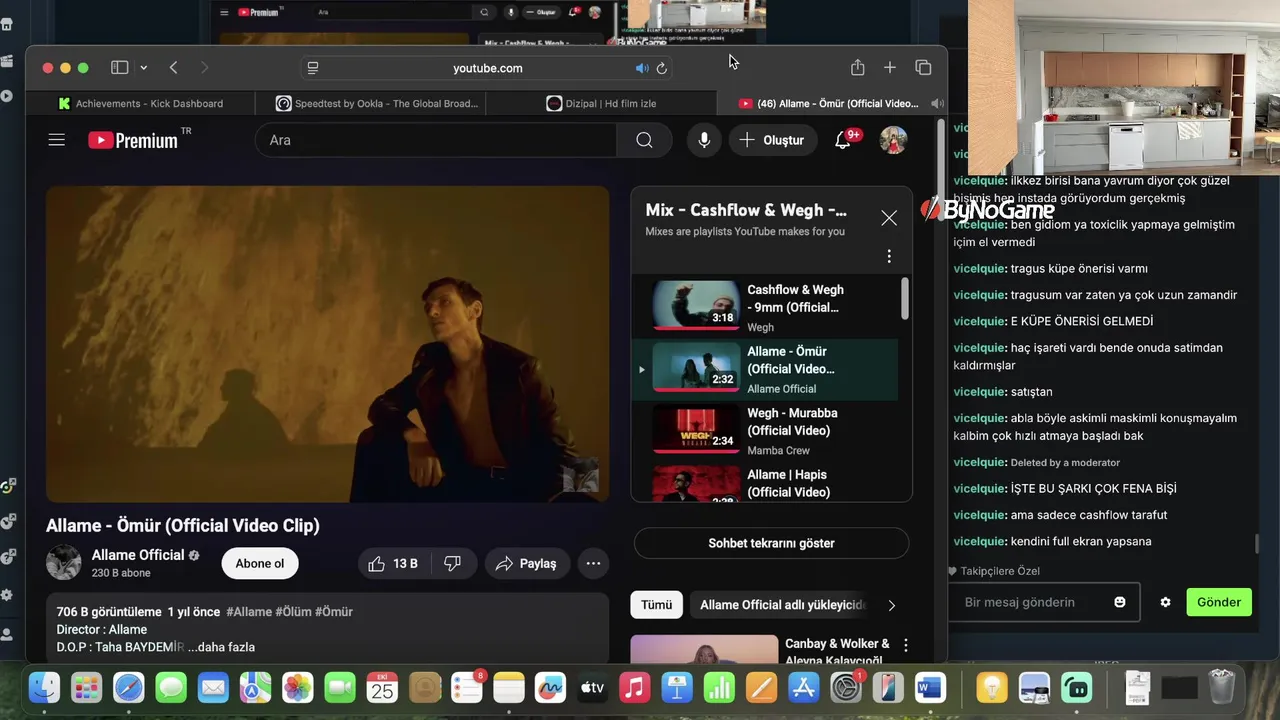
Task: Open the YouTube hamburger guide menu
Action: click(57, 140)
